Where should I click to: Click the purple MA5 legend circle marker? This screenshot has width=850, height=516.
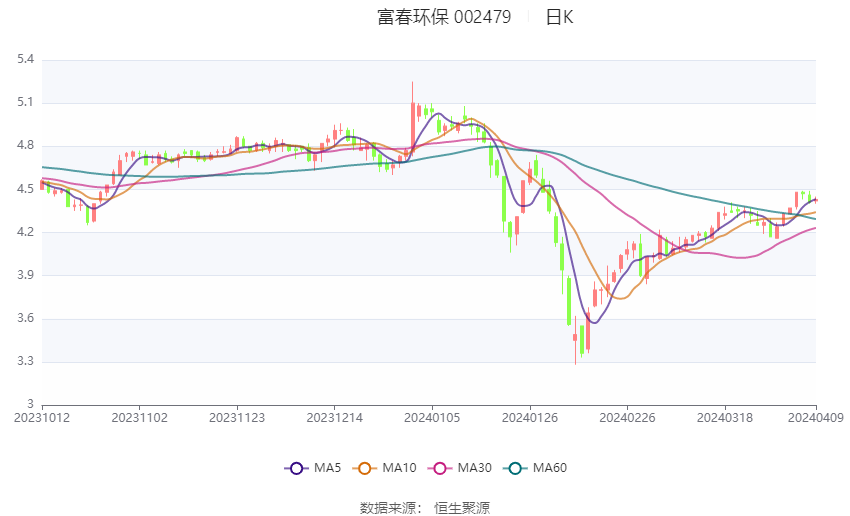pos(296,468)
